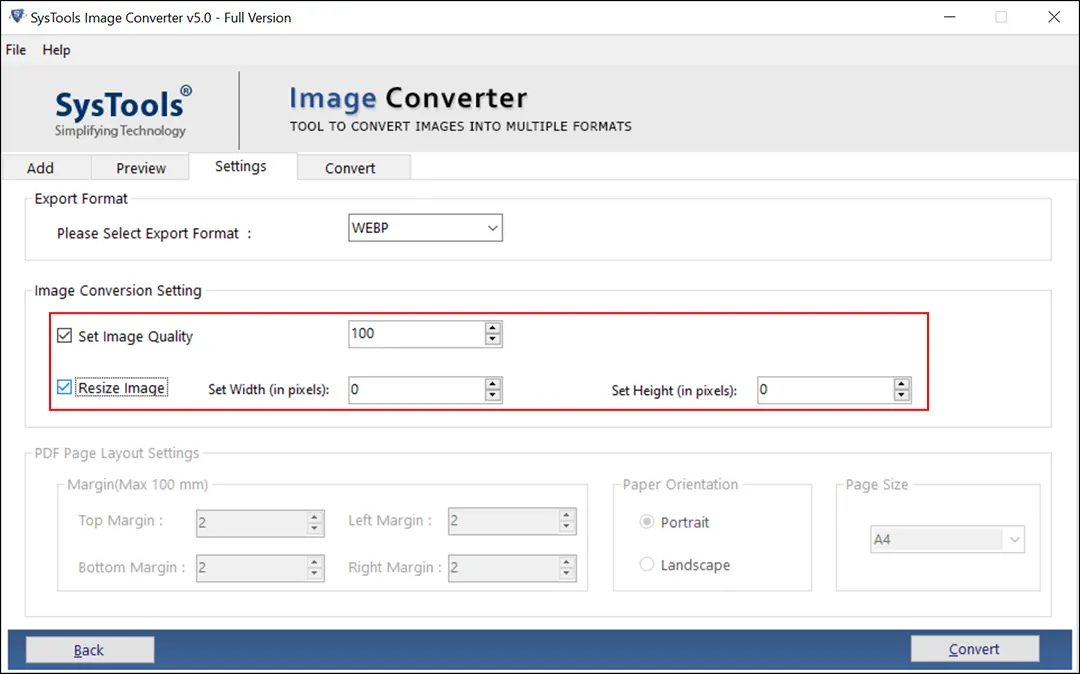Click the SysTools app icon in title bar
Screen dimensions: 1080x674
tap(17, 17)
